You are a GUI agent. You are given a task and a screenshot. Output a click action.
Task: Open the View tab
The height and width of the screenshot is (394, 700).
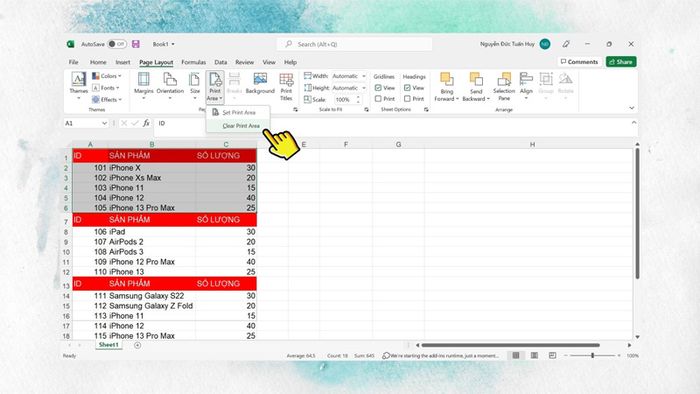[269, 62]
